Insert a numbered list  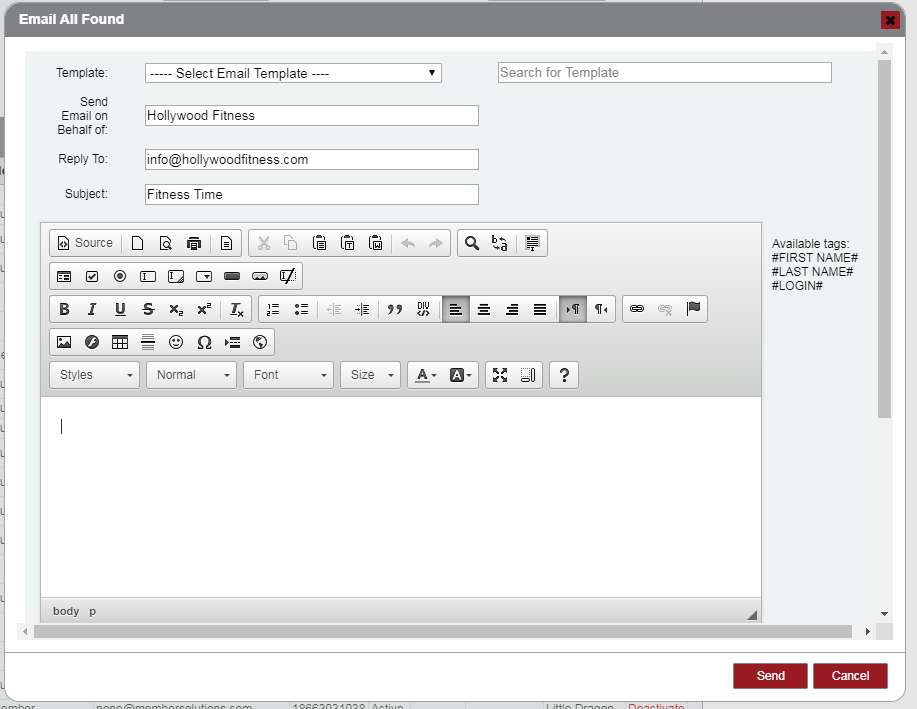pyautogui.click(x=273, y=309)
